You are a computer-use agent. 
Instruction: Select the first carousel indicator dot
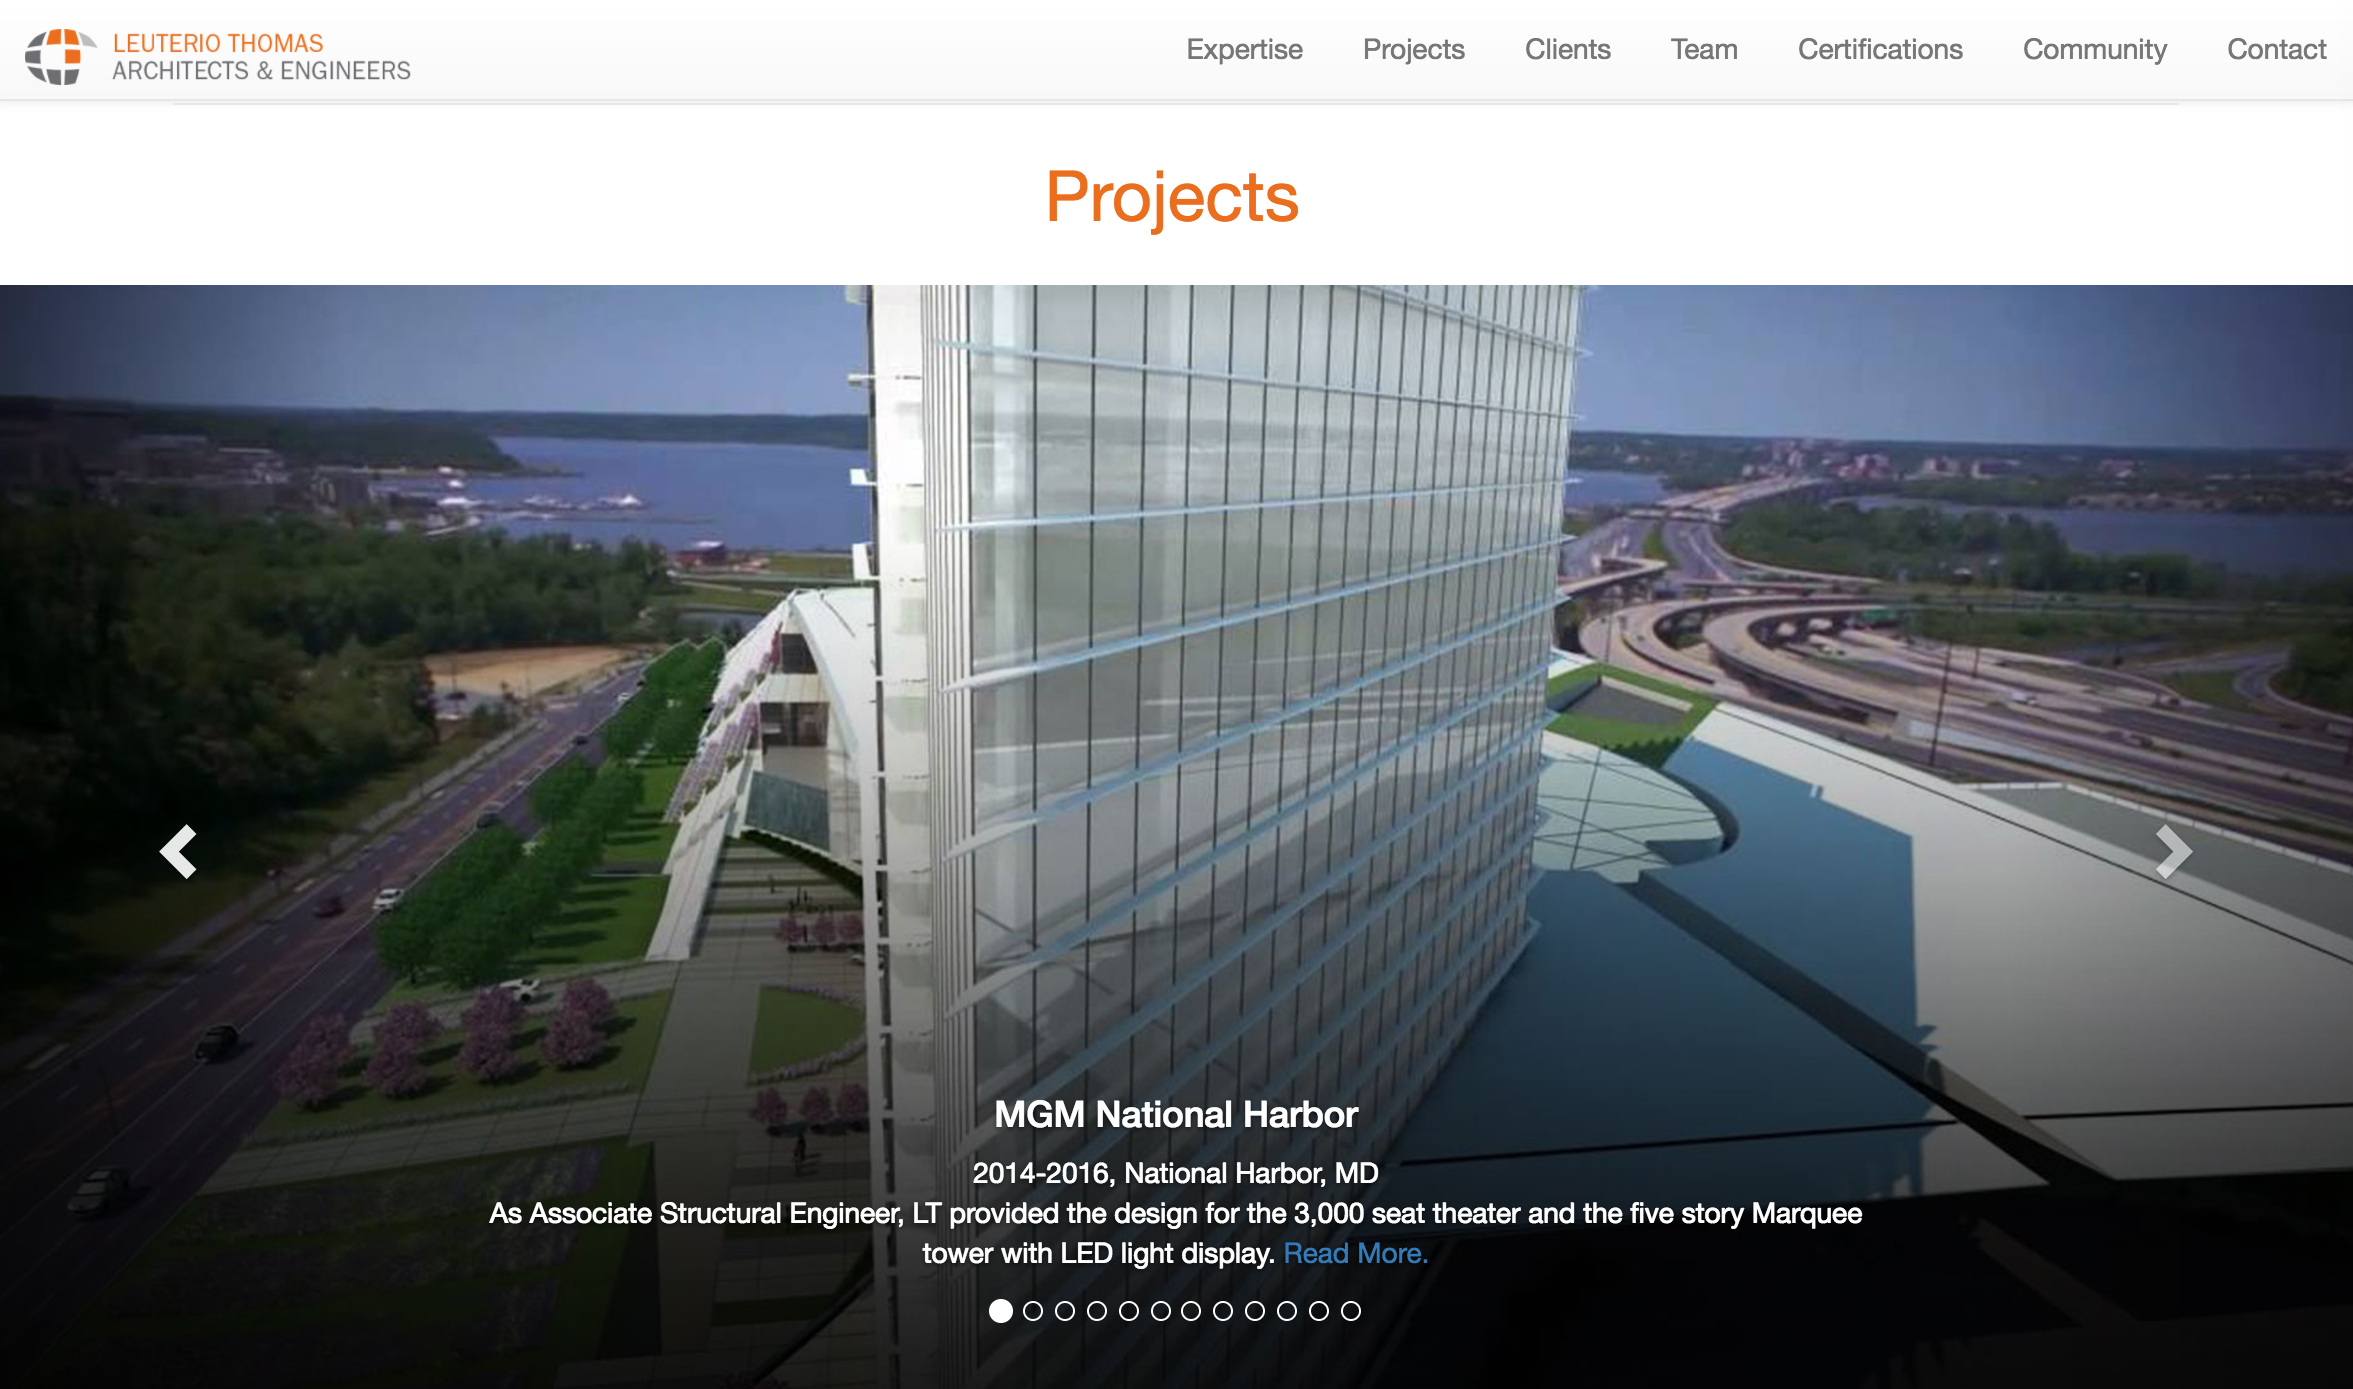(x=1000, y=1311)
